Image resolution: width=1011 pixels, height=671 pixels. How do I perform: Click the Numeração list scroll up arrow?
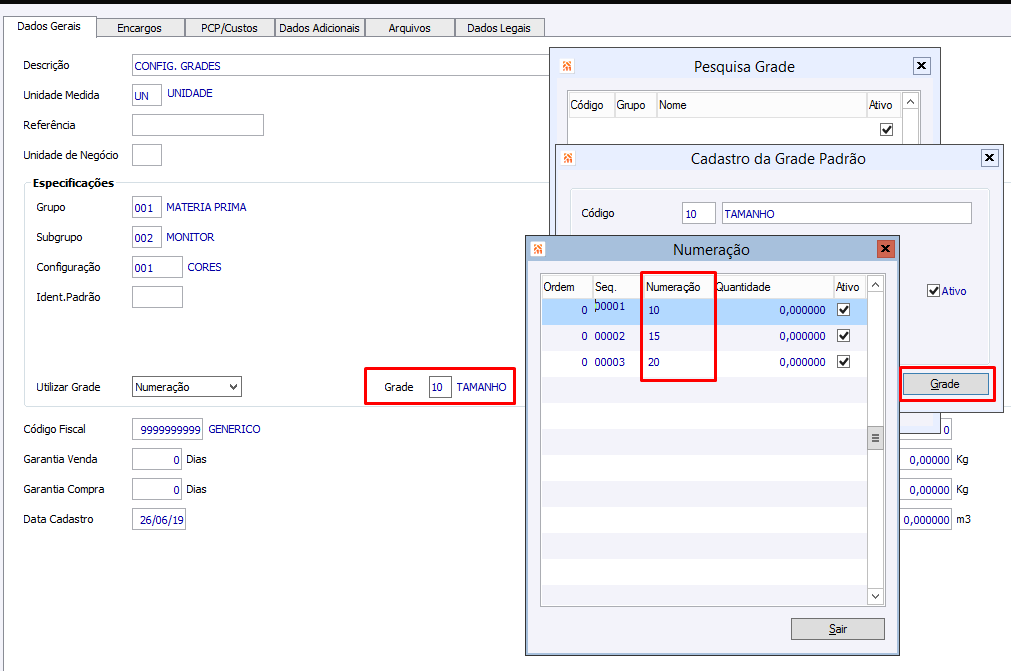875,284
